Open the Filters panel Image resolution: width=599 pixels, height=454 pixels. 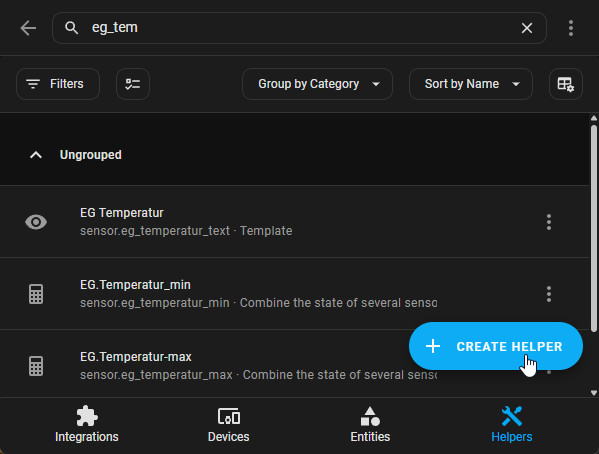pos(58,84)
